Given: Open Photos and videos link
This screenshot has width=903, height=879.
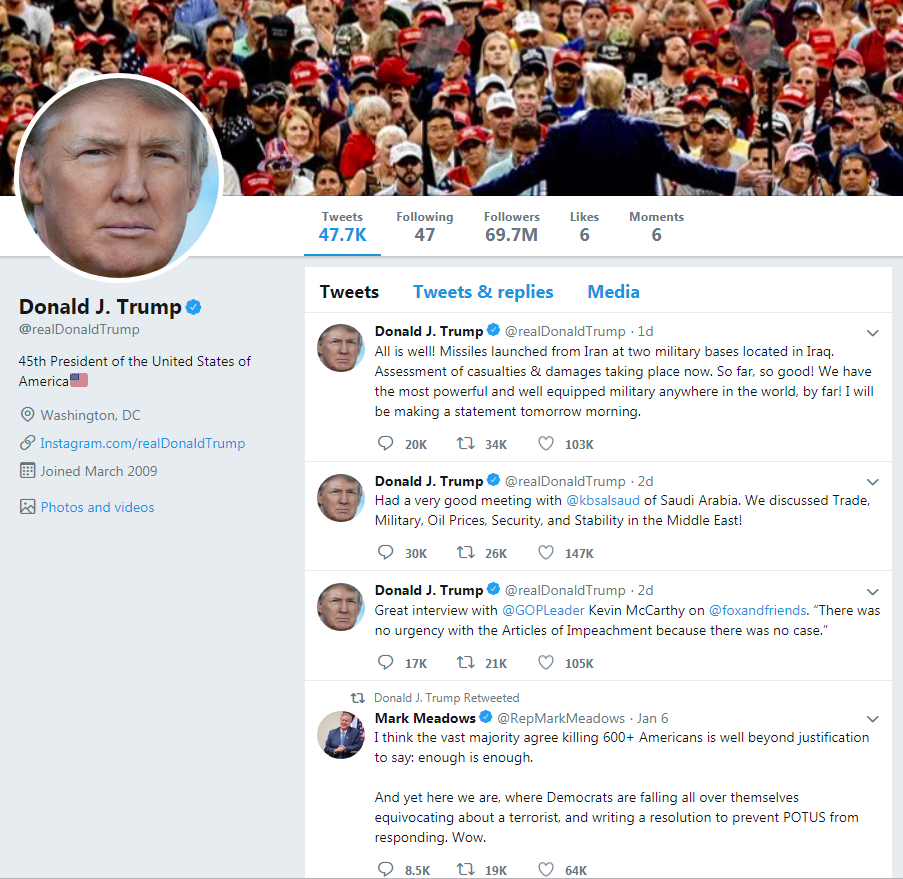Looking at the screenshot, I should (x=97, y=507).
